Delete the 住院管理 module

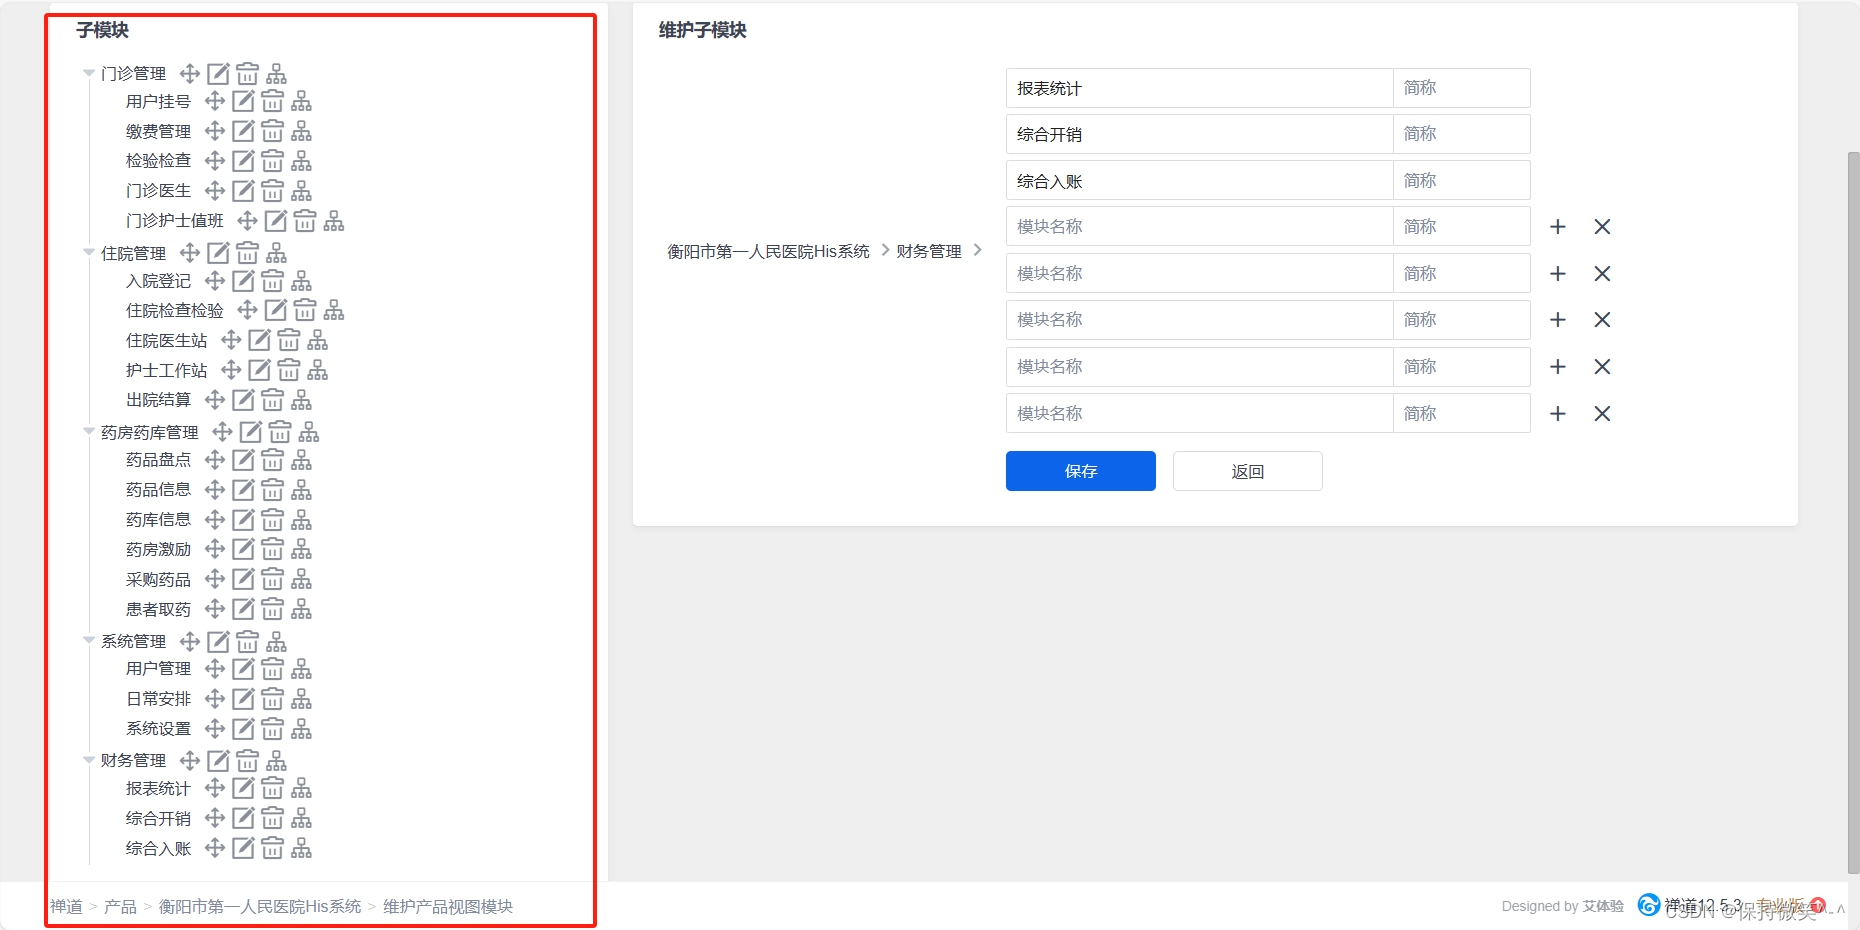click(x=247, y=253)
